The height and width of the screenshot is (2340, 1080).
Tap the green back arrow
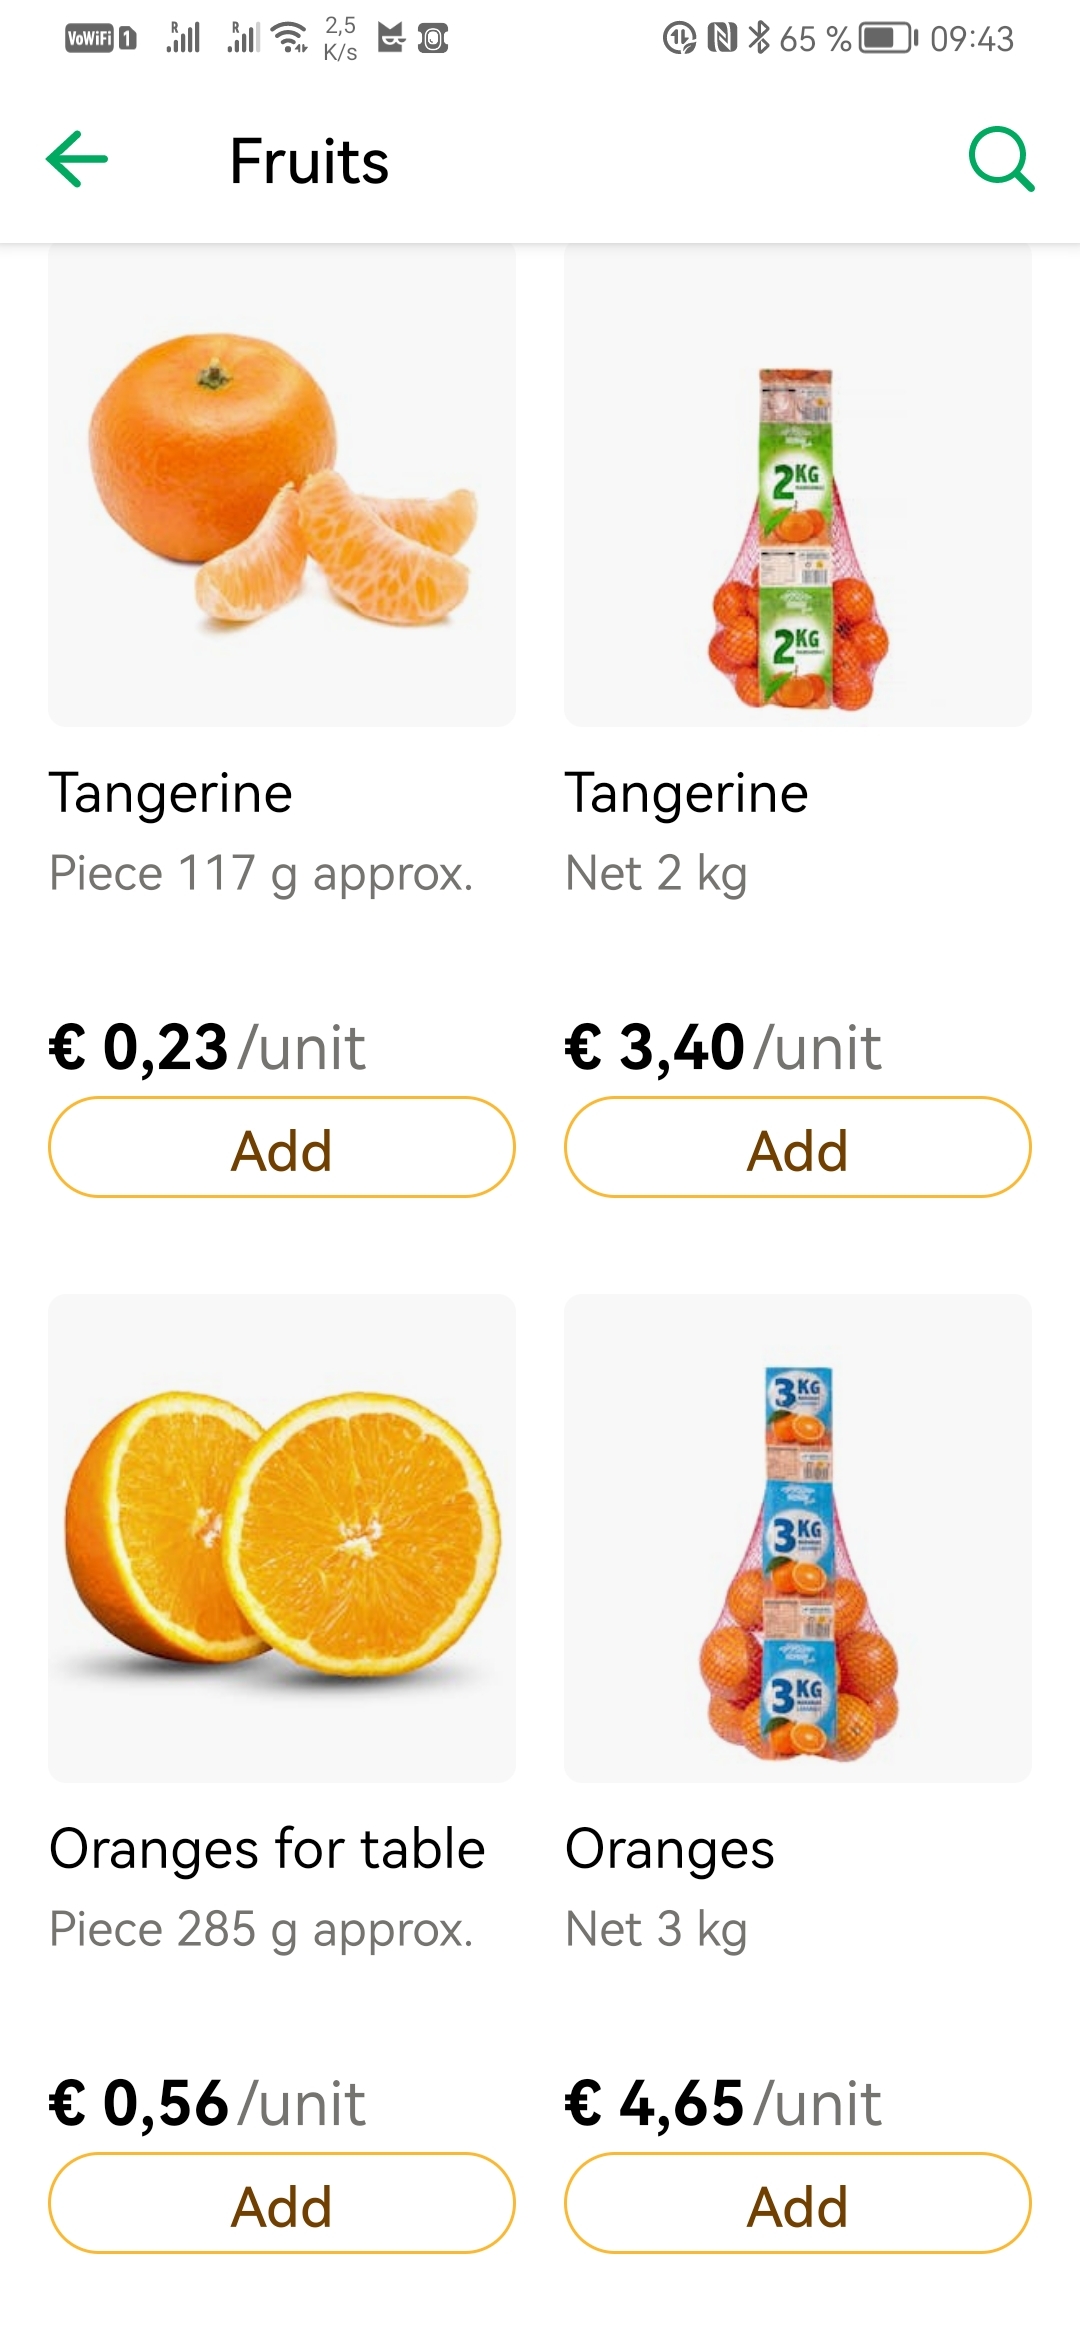[77, 160]
